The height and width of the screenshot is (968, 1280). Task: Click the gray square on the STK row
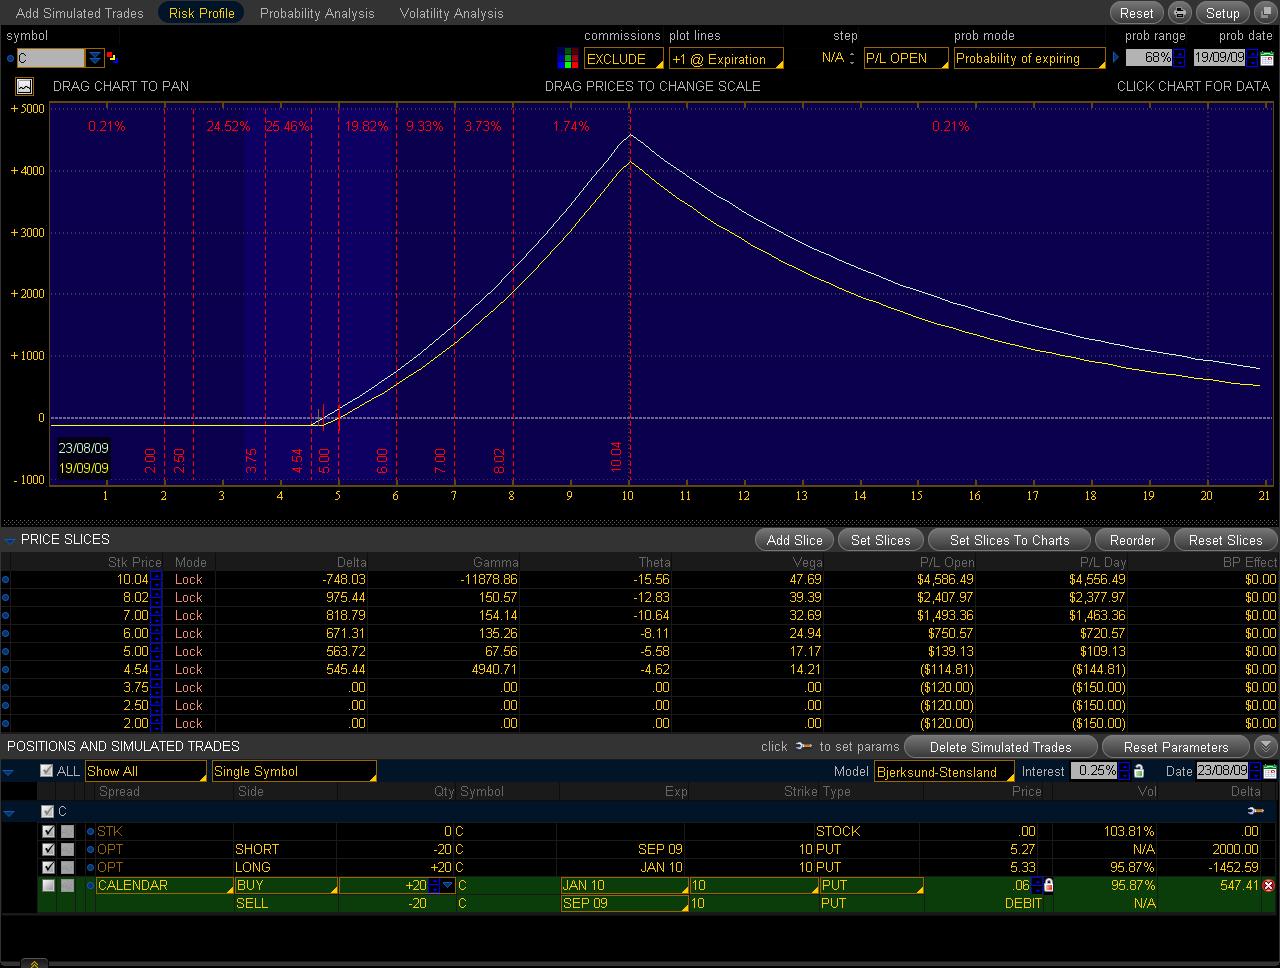click(67, 831)
